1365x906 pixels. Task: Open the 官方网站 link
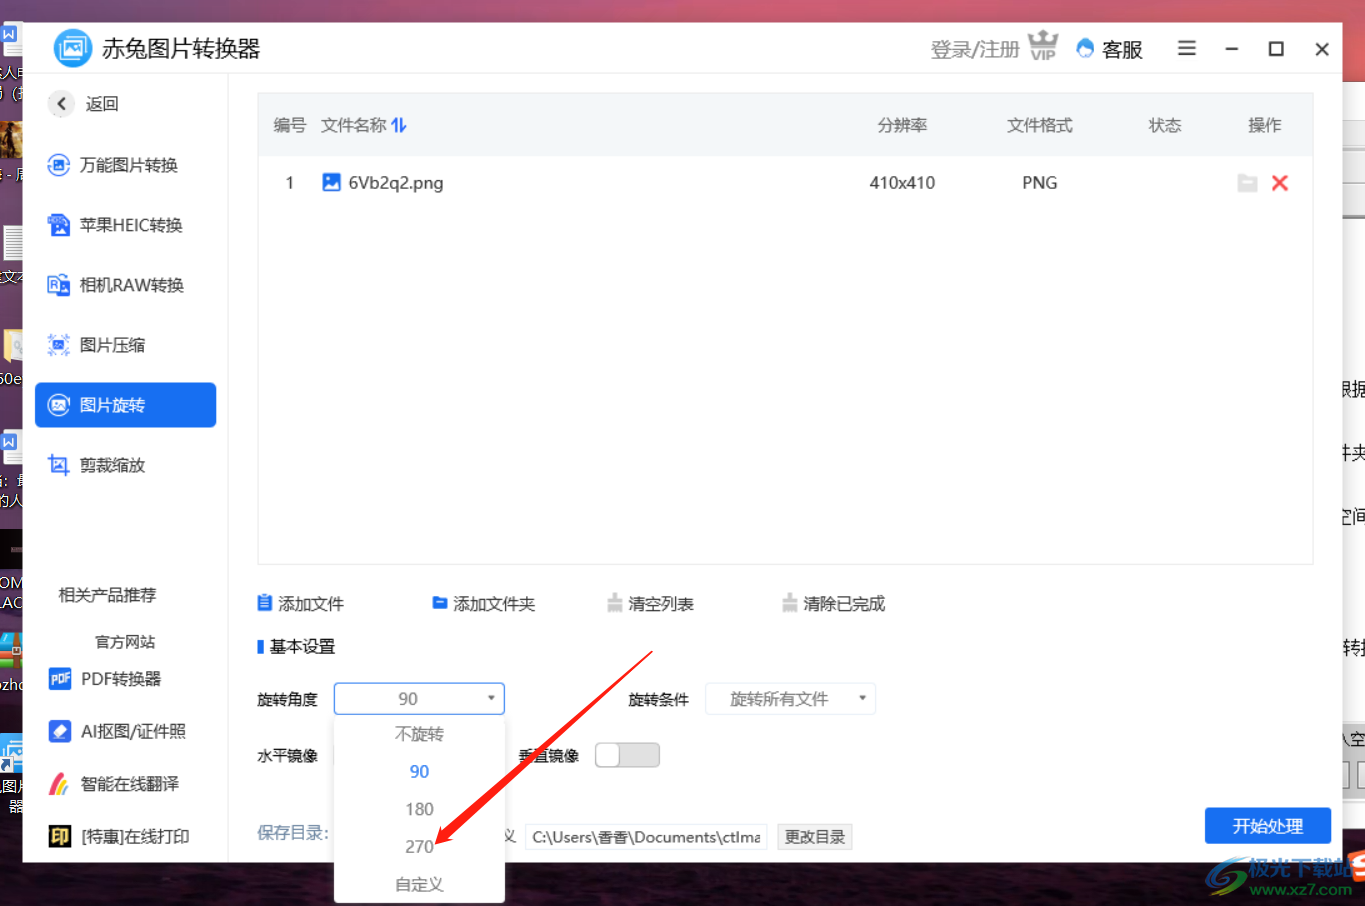pyautogui.click(x=125, y=642)
